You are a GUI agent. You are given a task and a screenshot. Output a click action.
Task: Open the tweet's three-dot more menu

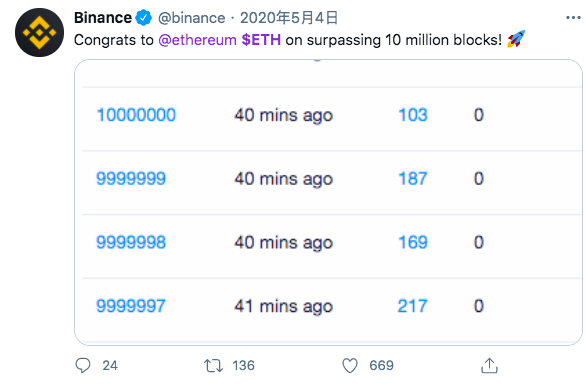[573, 18]
